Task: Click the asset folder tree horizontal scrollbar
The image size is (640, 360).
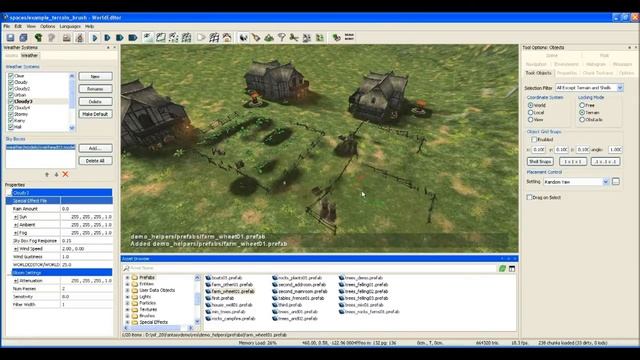Action: click(x=159, y=328)
